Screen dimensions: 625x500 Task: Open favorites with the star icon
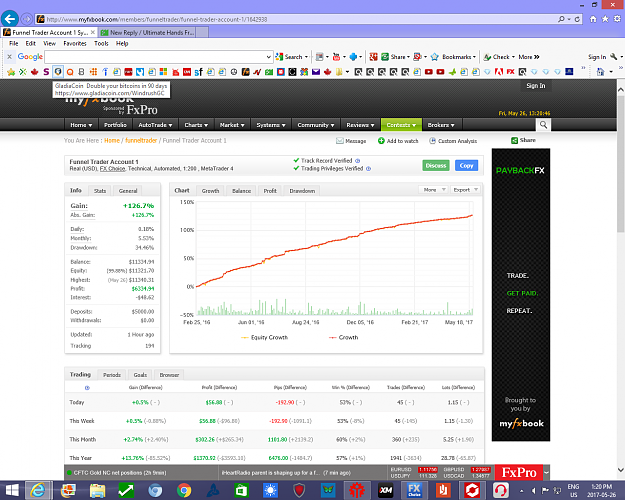pos(605,19)
